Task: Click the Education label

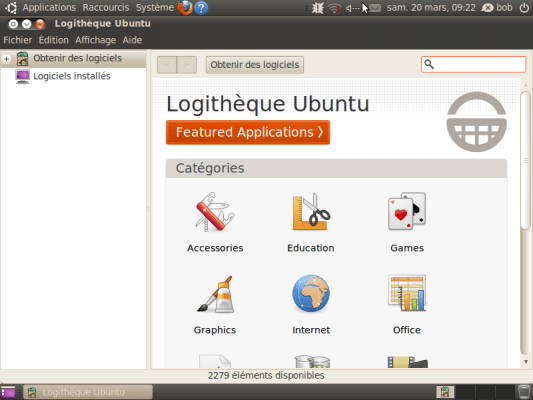Action: click(311, 248)
